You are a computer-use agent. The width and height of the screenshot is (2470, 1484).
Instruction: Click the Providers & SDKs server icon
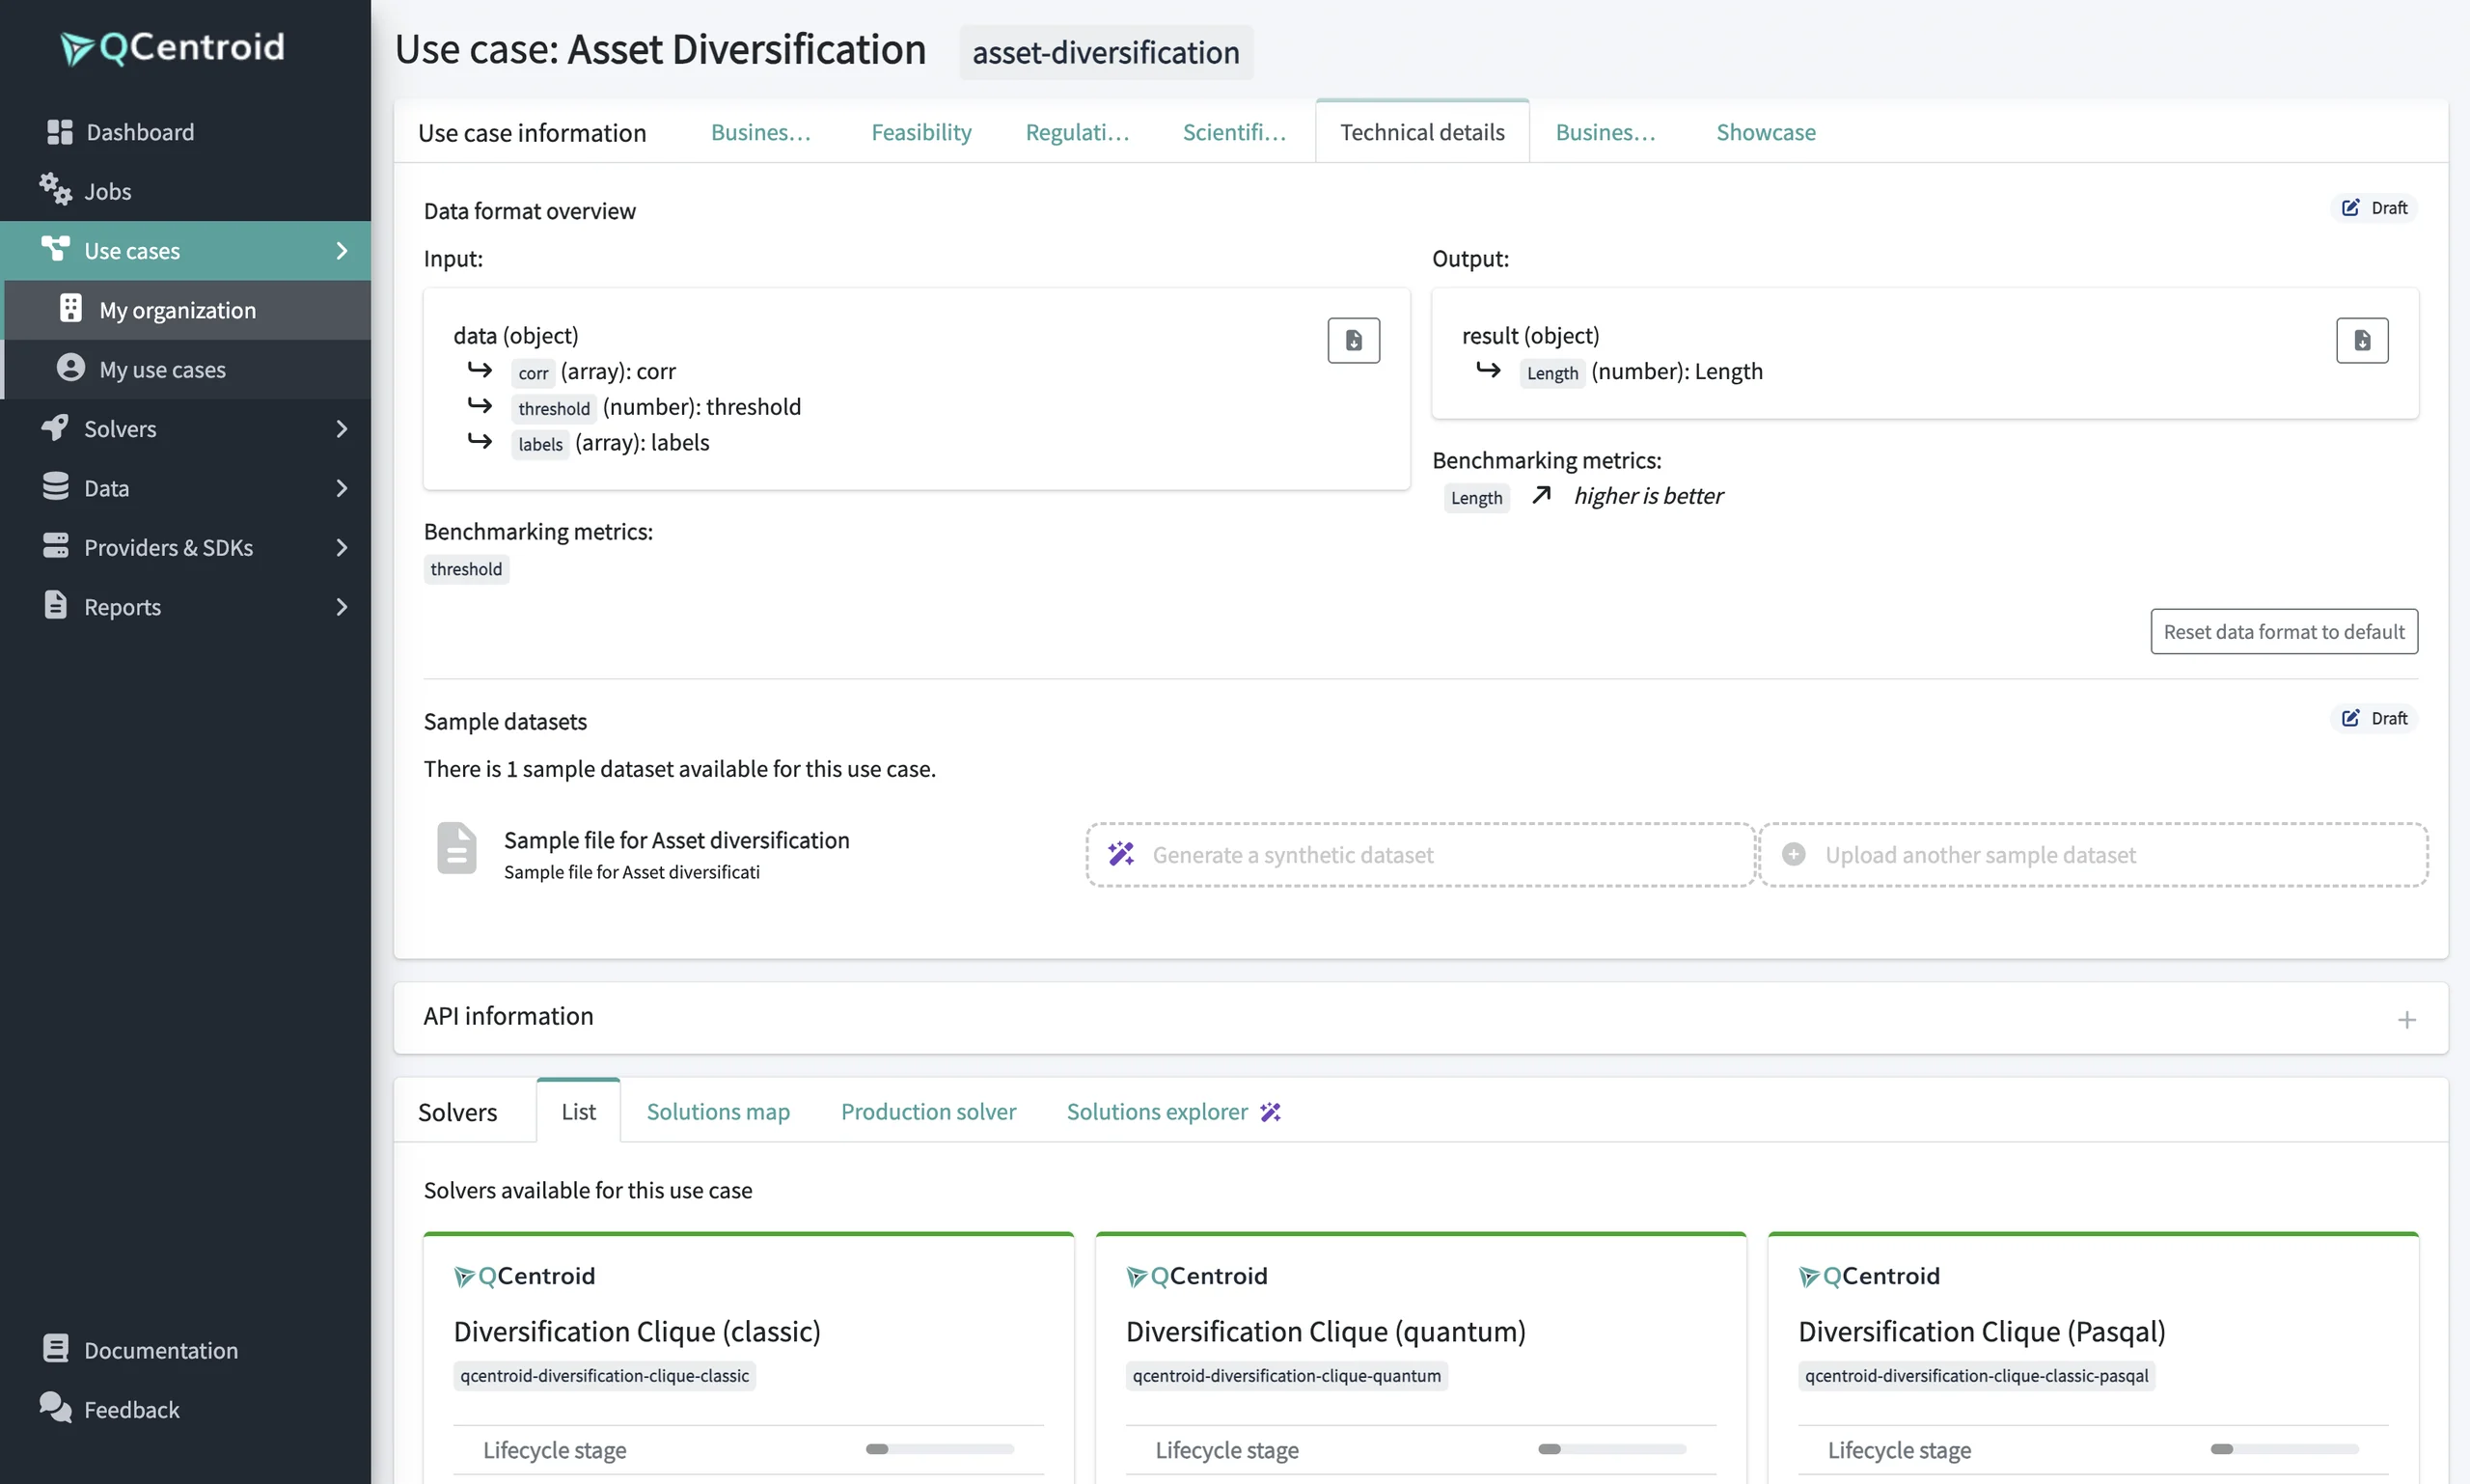(55, 545)
